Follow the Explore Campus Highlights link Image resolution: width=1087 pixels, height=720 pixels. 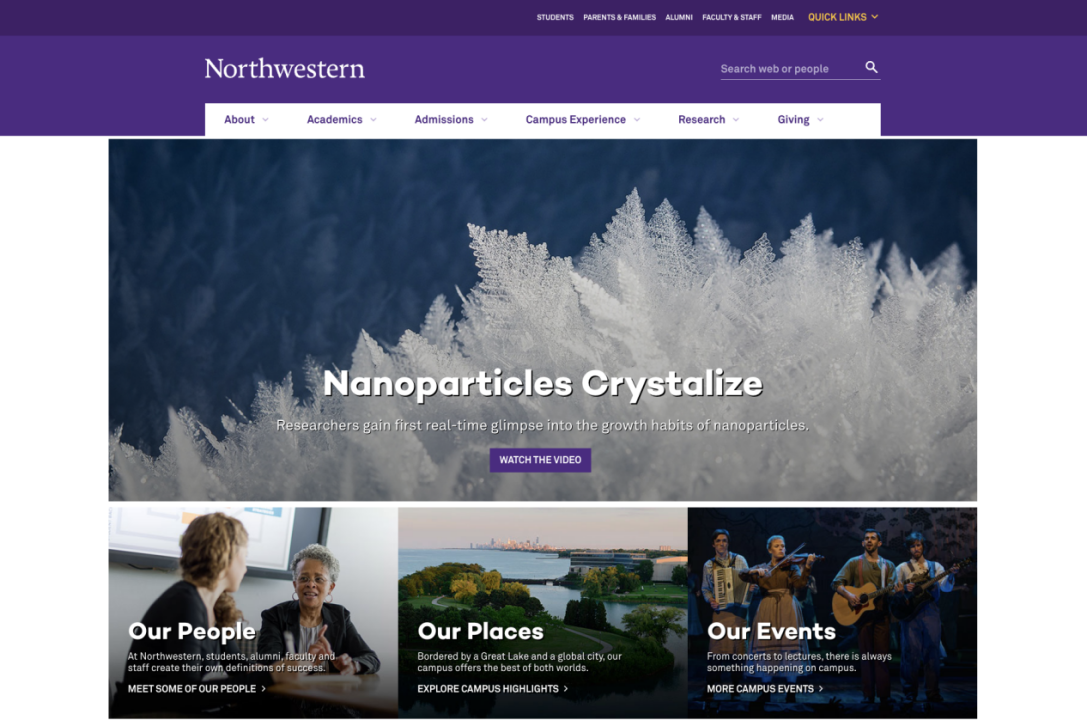tap(493, 689)
